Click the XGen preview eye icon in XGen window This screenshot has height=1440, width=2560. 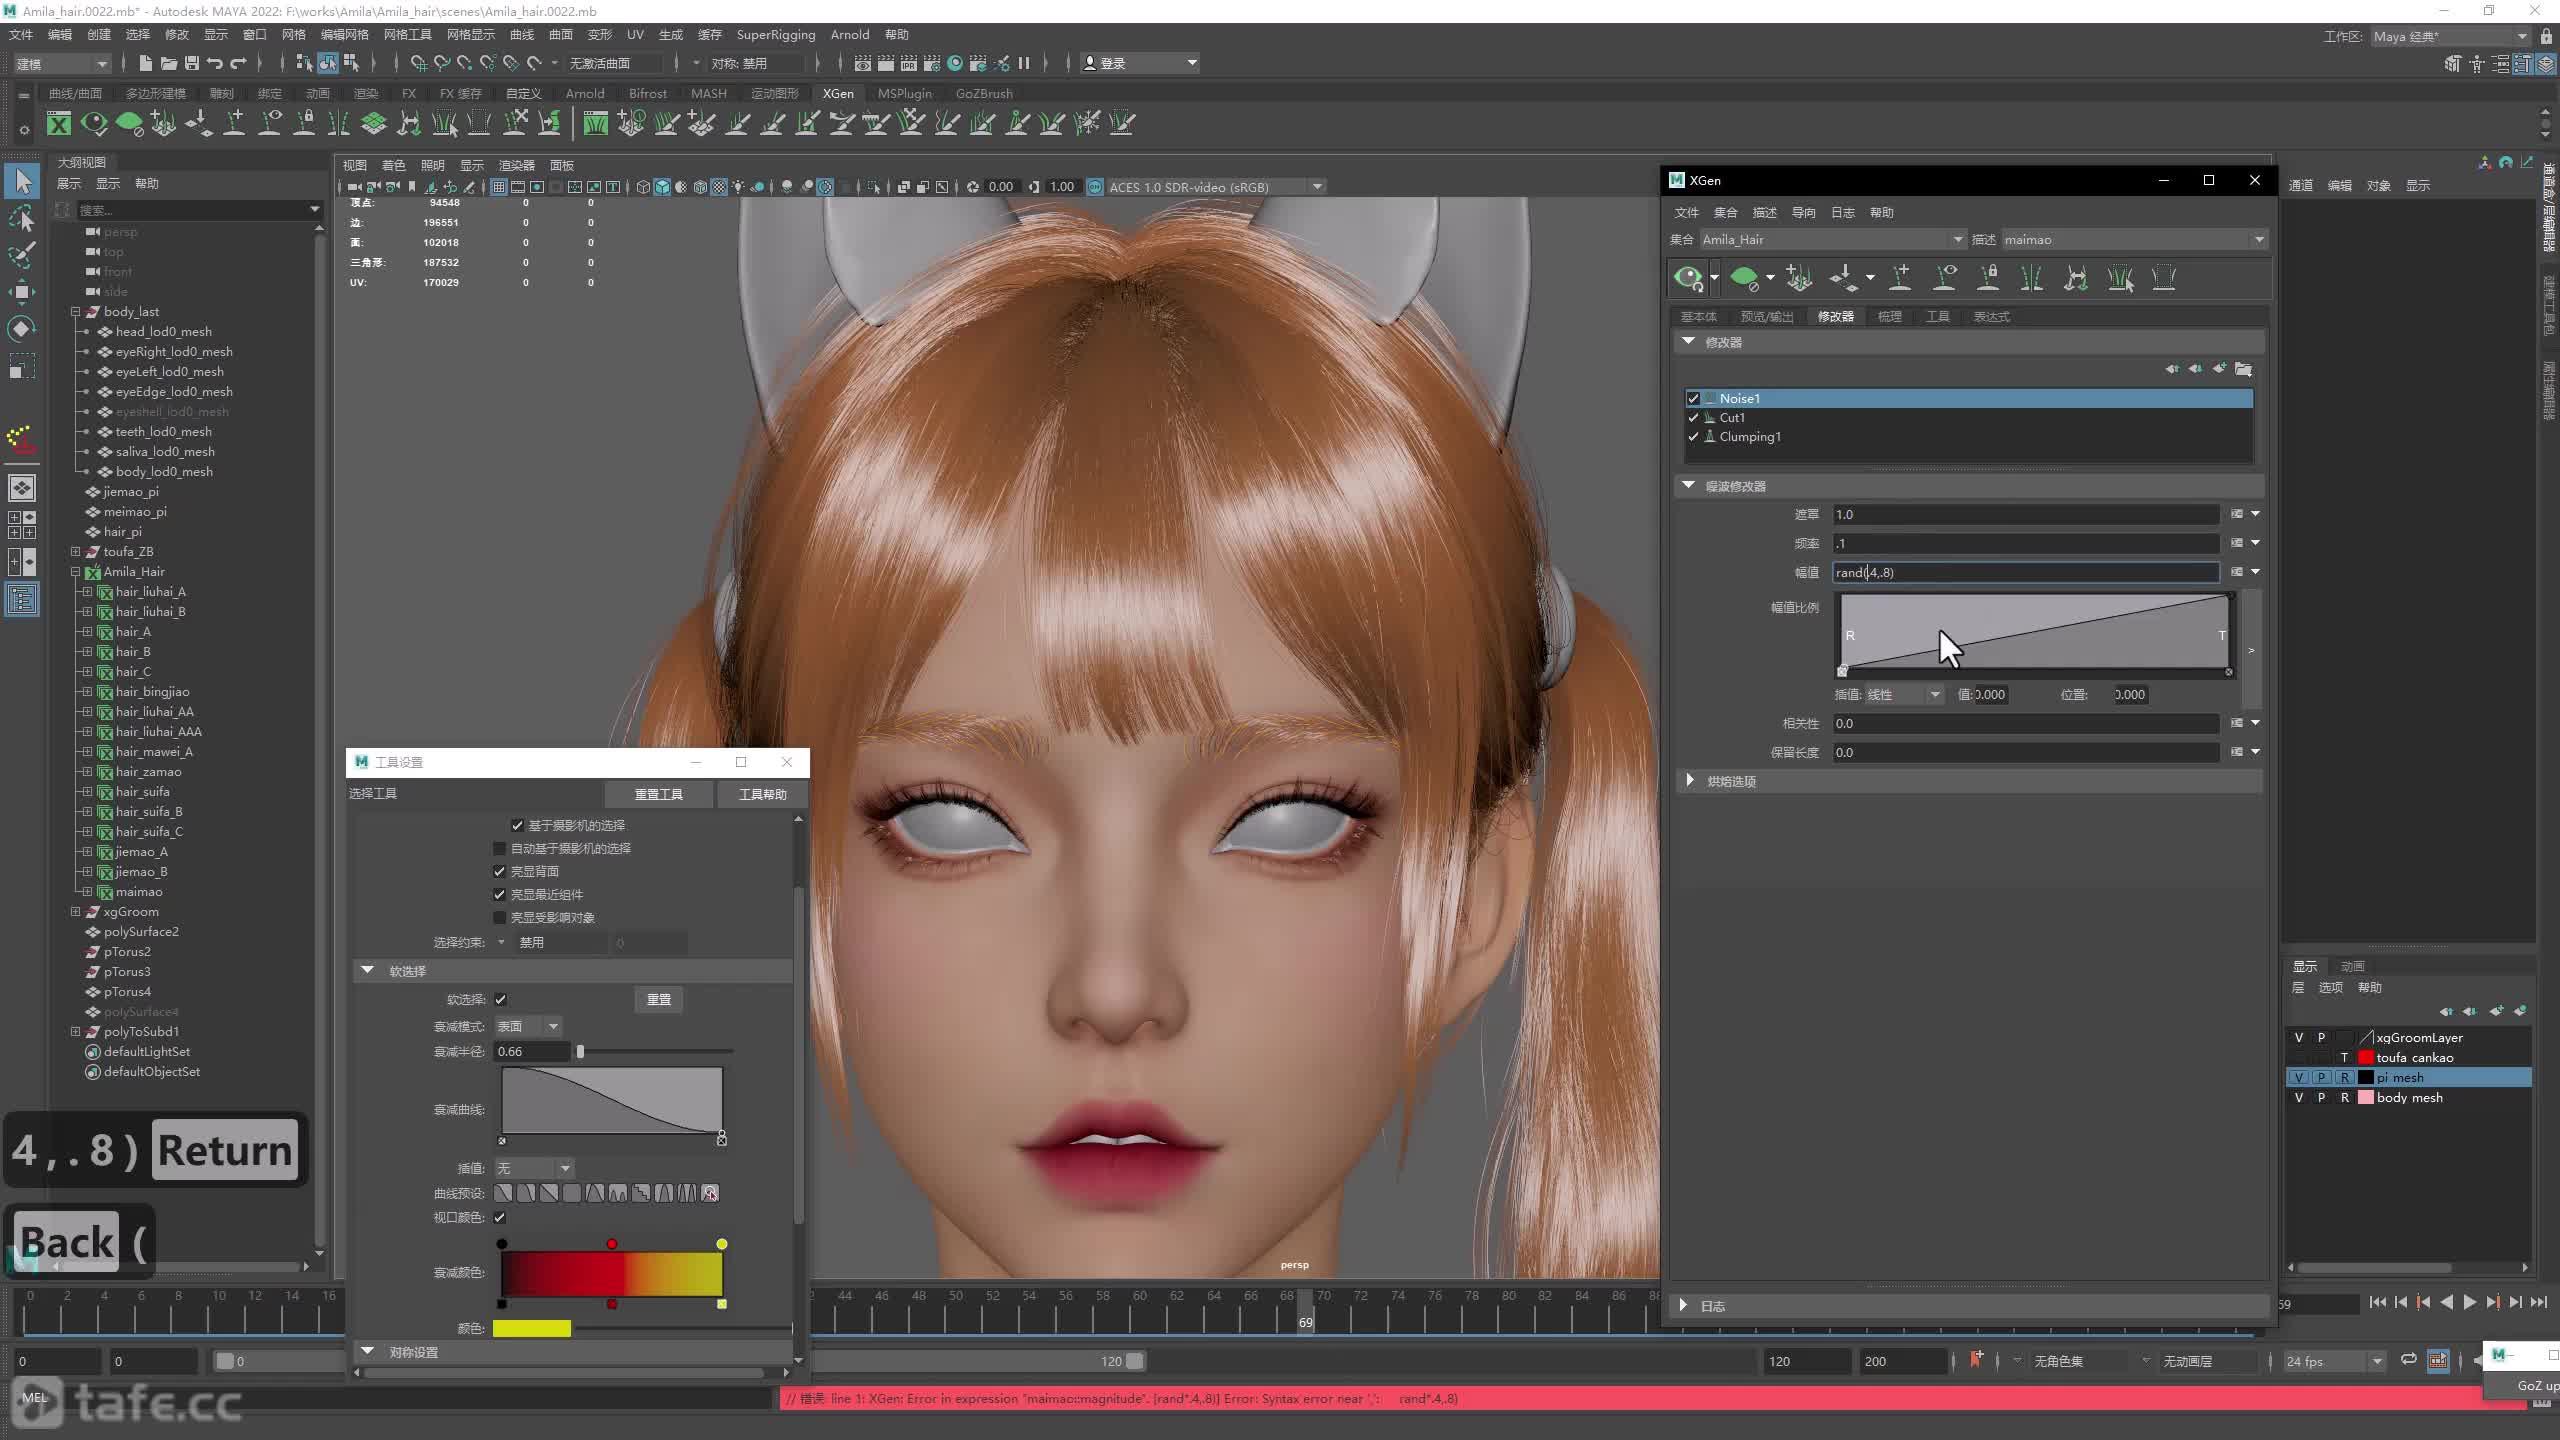[1688, 277]
